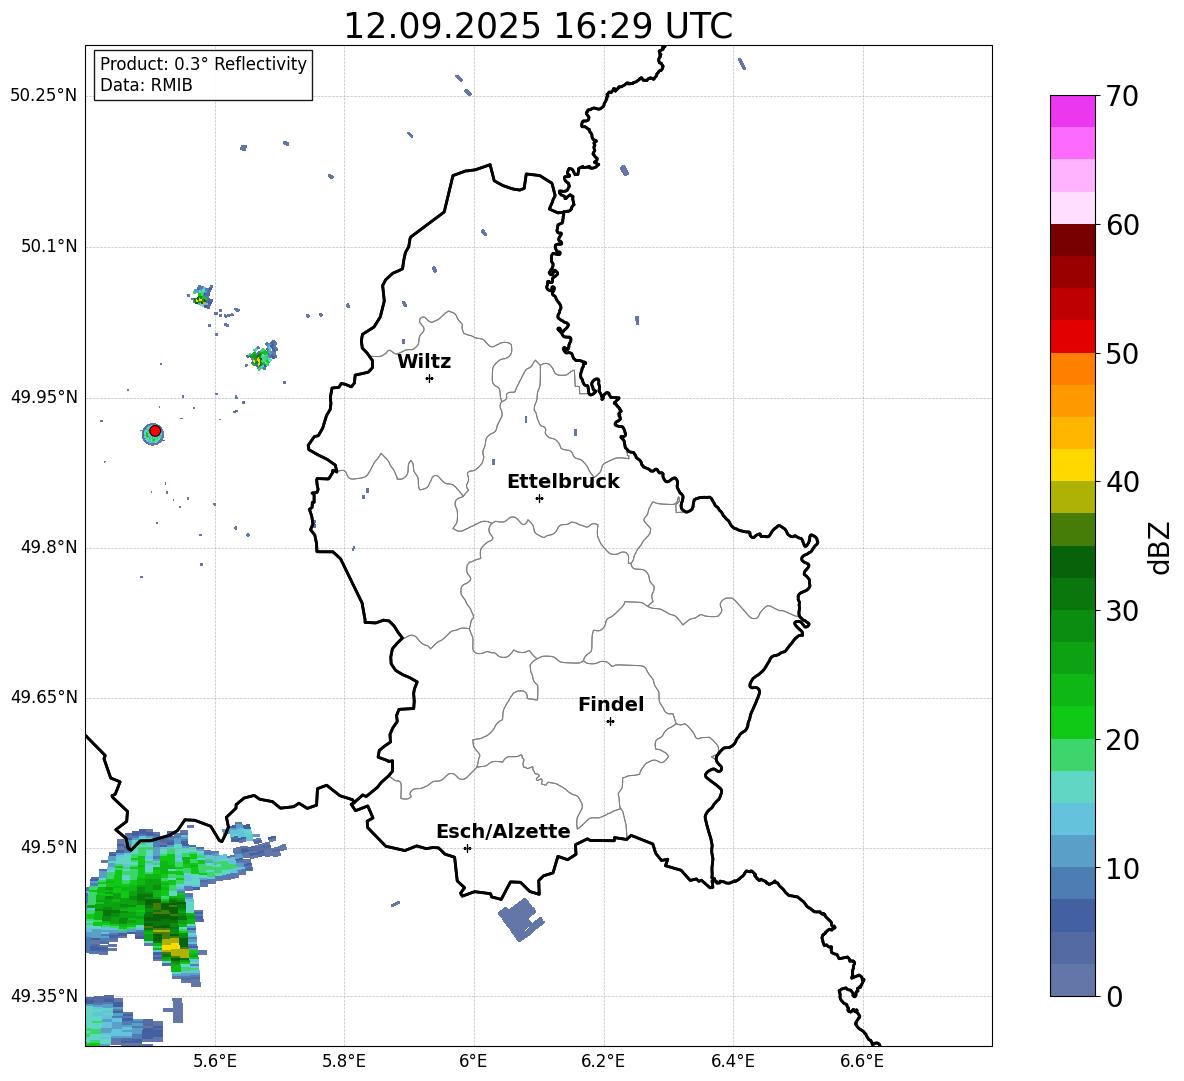Image resolution: width=1184 pixels, height=1081 pixels.
Task: Click the blue echo patch south of Esch/Alzette
Action: click(x=521, y=919)
